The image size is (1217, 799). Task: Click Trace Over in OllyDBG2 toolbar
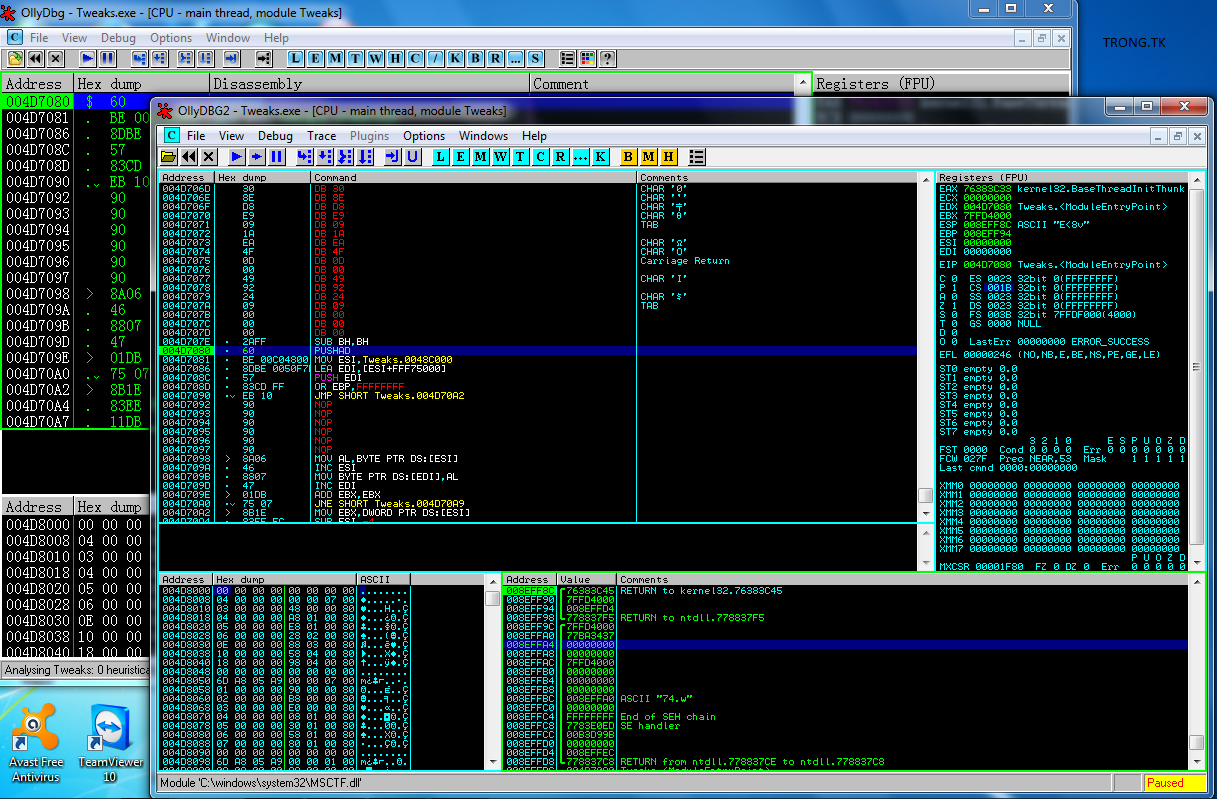click(364, 157)
